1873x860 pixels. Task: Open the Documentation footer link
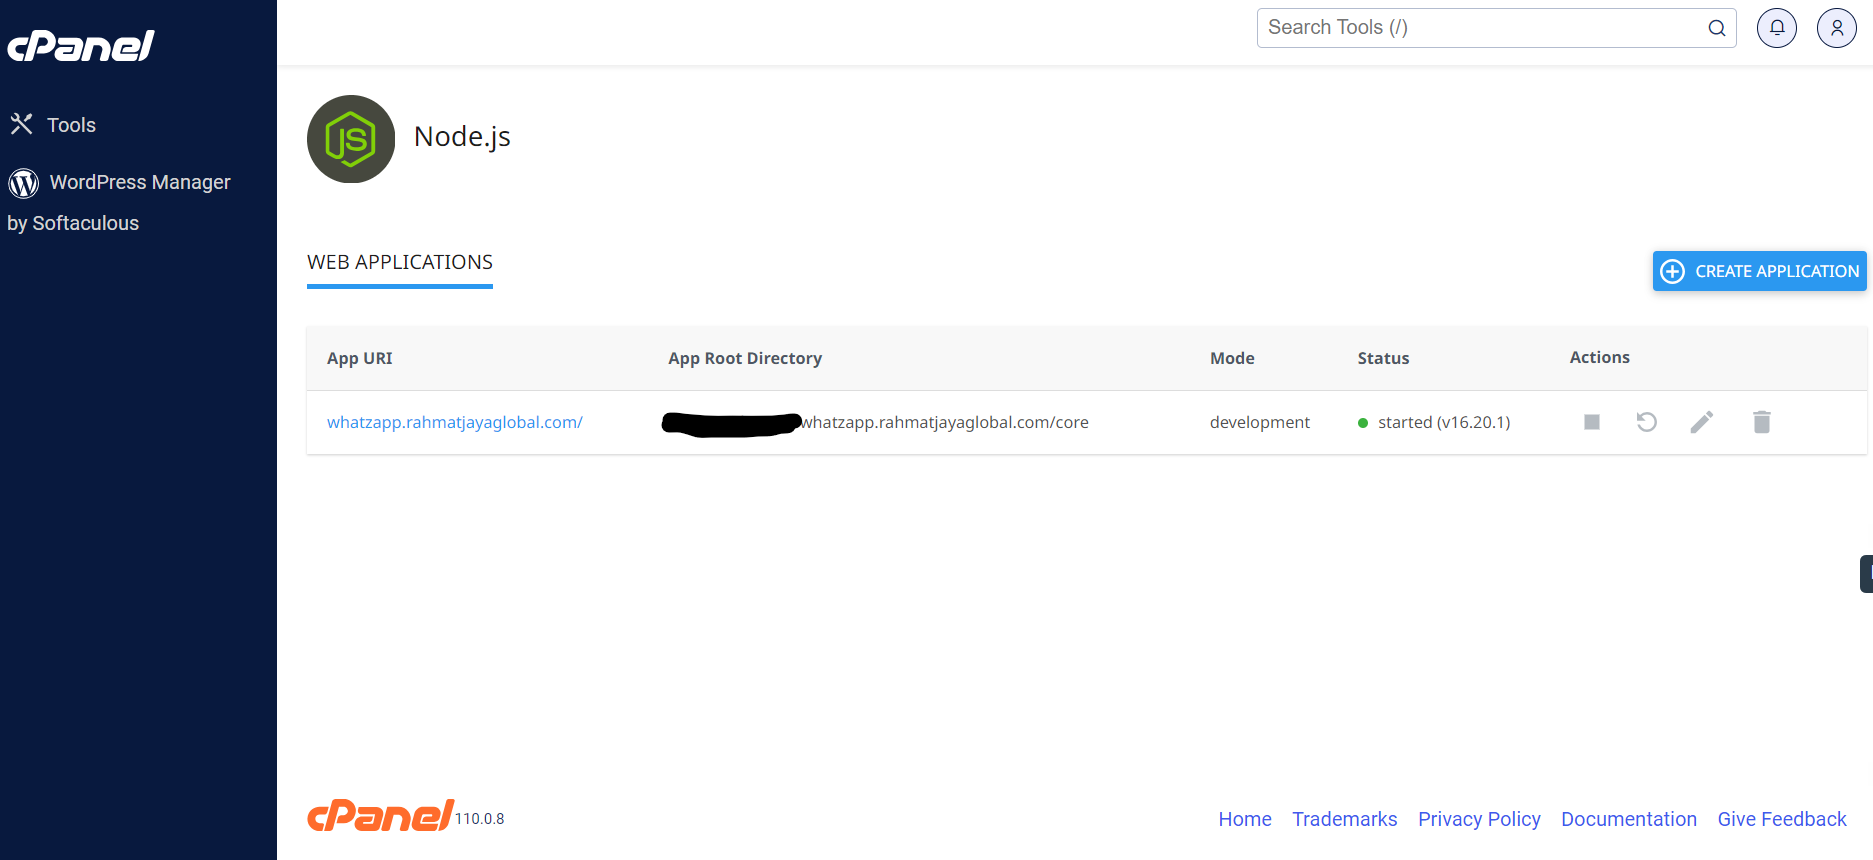(1629, 819)
